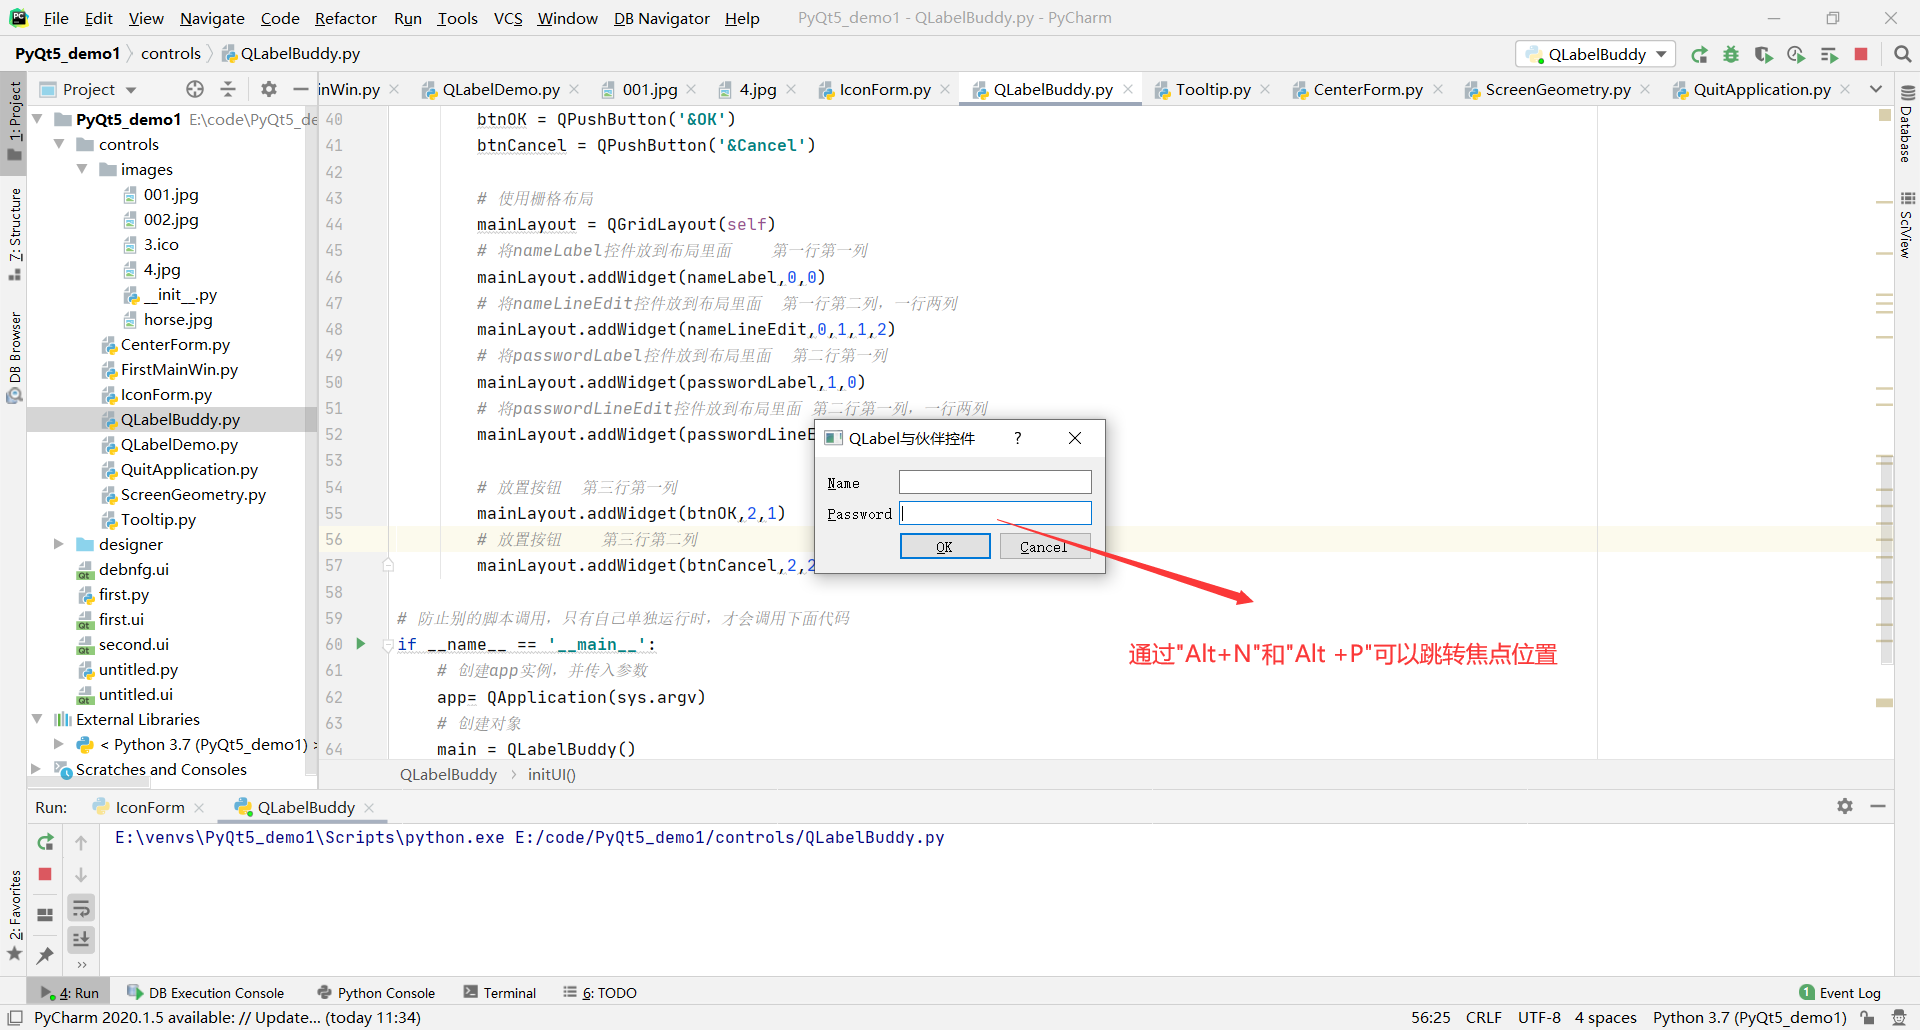1920x1030 pixels.
Task: Open the Refactor menu
Action: (x=345, y=18)
